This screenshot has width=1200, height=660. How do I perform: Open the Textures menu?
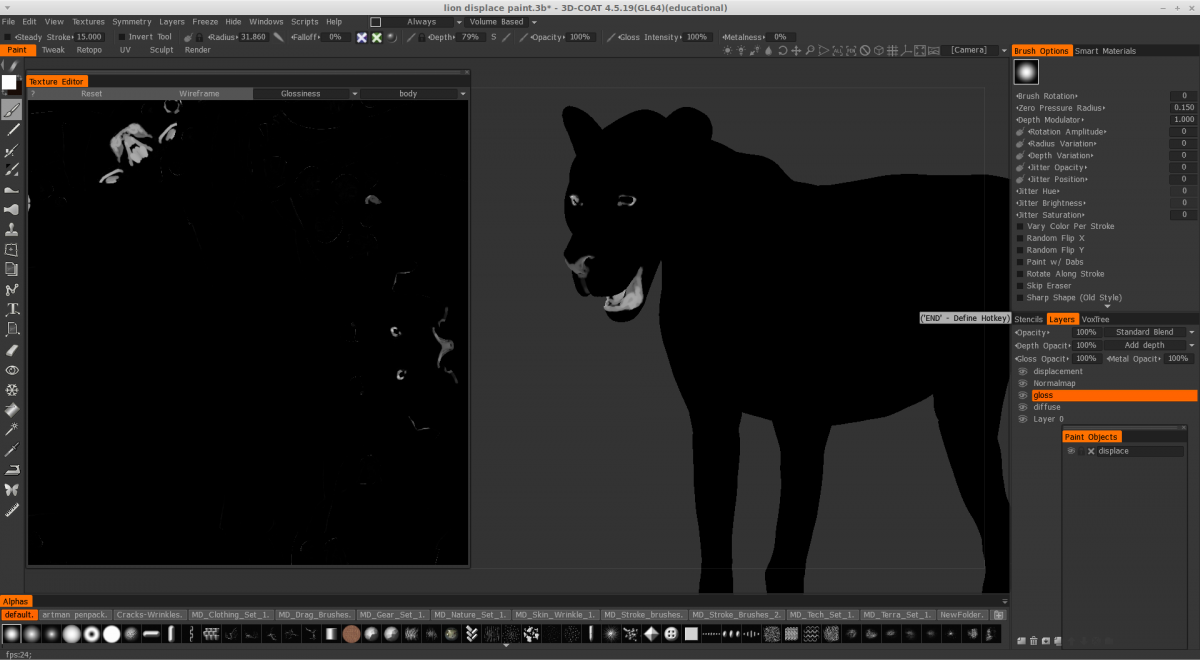(x=88, y=21)
